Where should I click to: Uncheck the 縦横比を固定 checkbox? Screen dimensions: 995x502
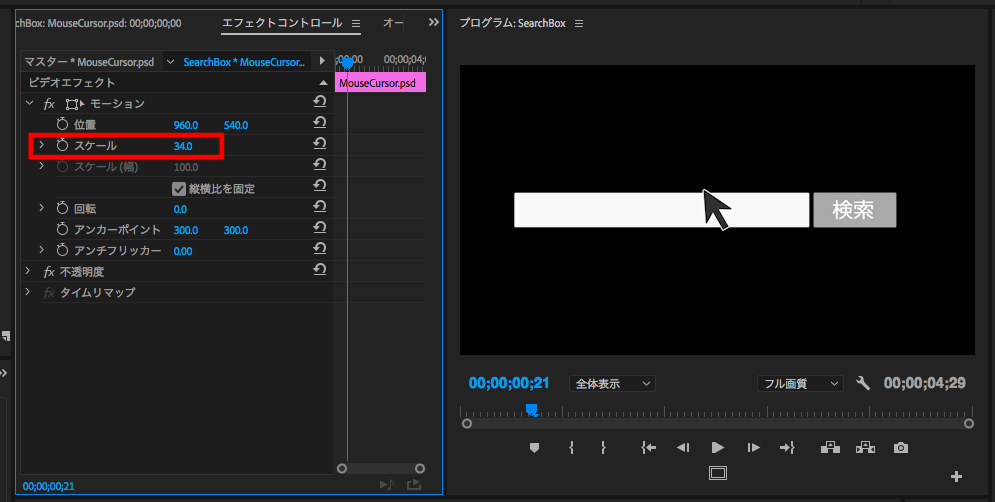179,188
